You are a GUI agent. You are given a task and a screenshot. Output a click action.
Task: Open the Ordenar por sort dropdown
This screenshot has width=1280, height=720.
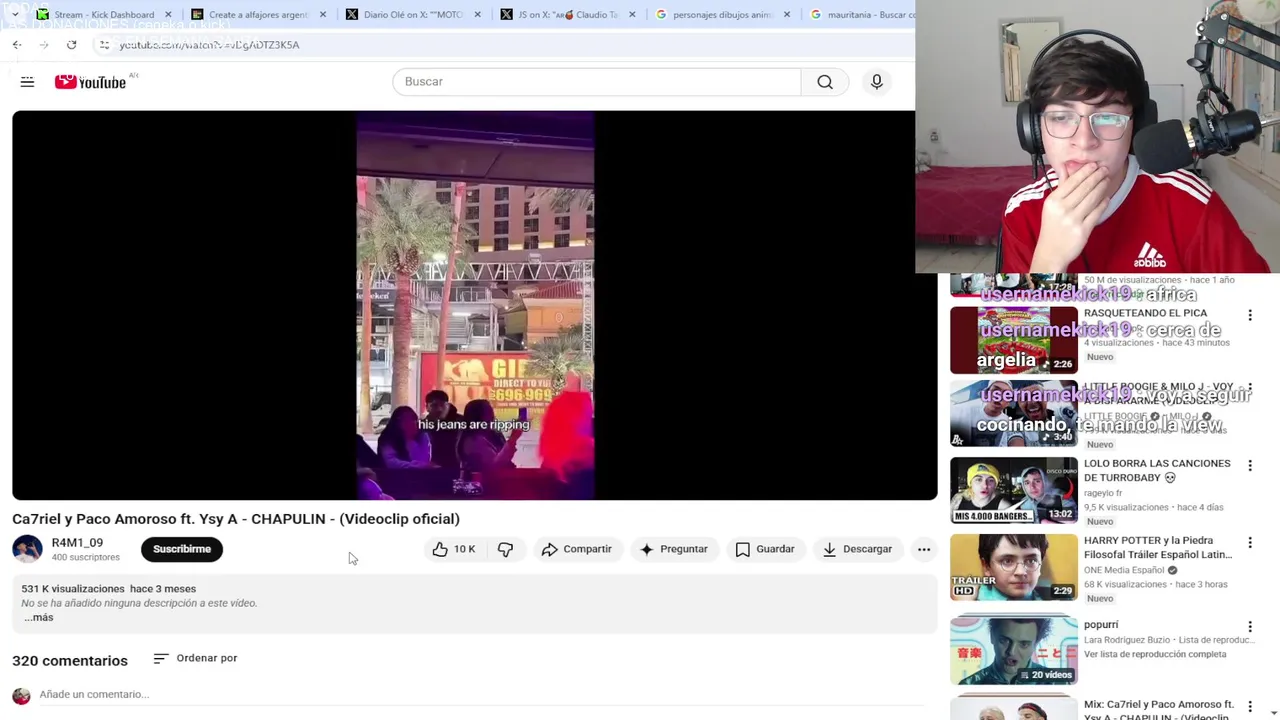[x=195, y=658]
